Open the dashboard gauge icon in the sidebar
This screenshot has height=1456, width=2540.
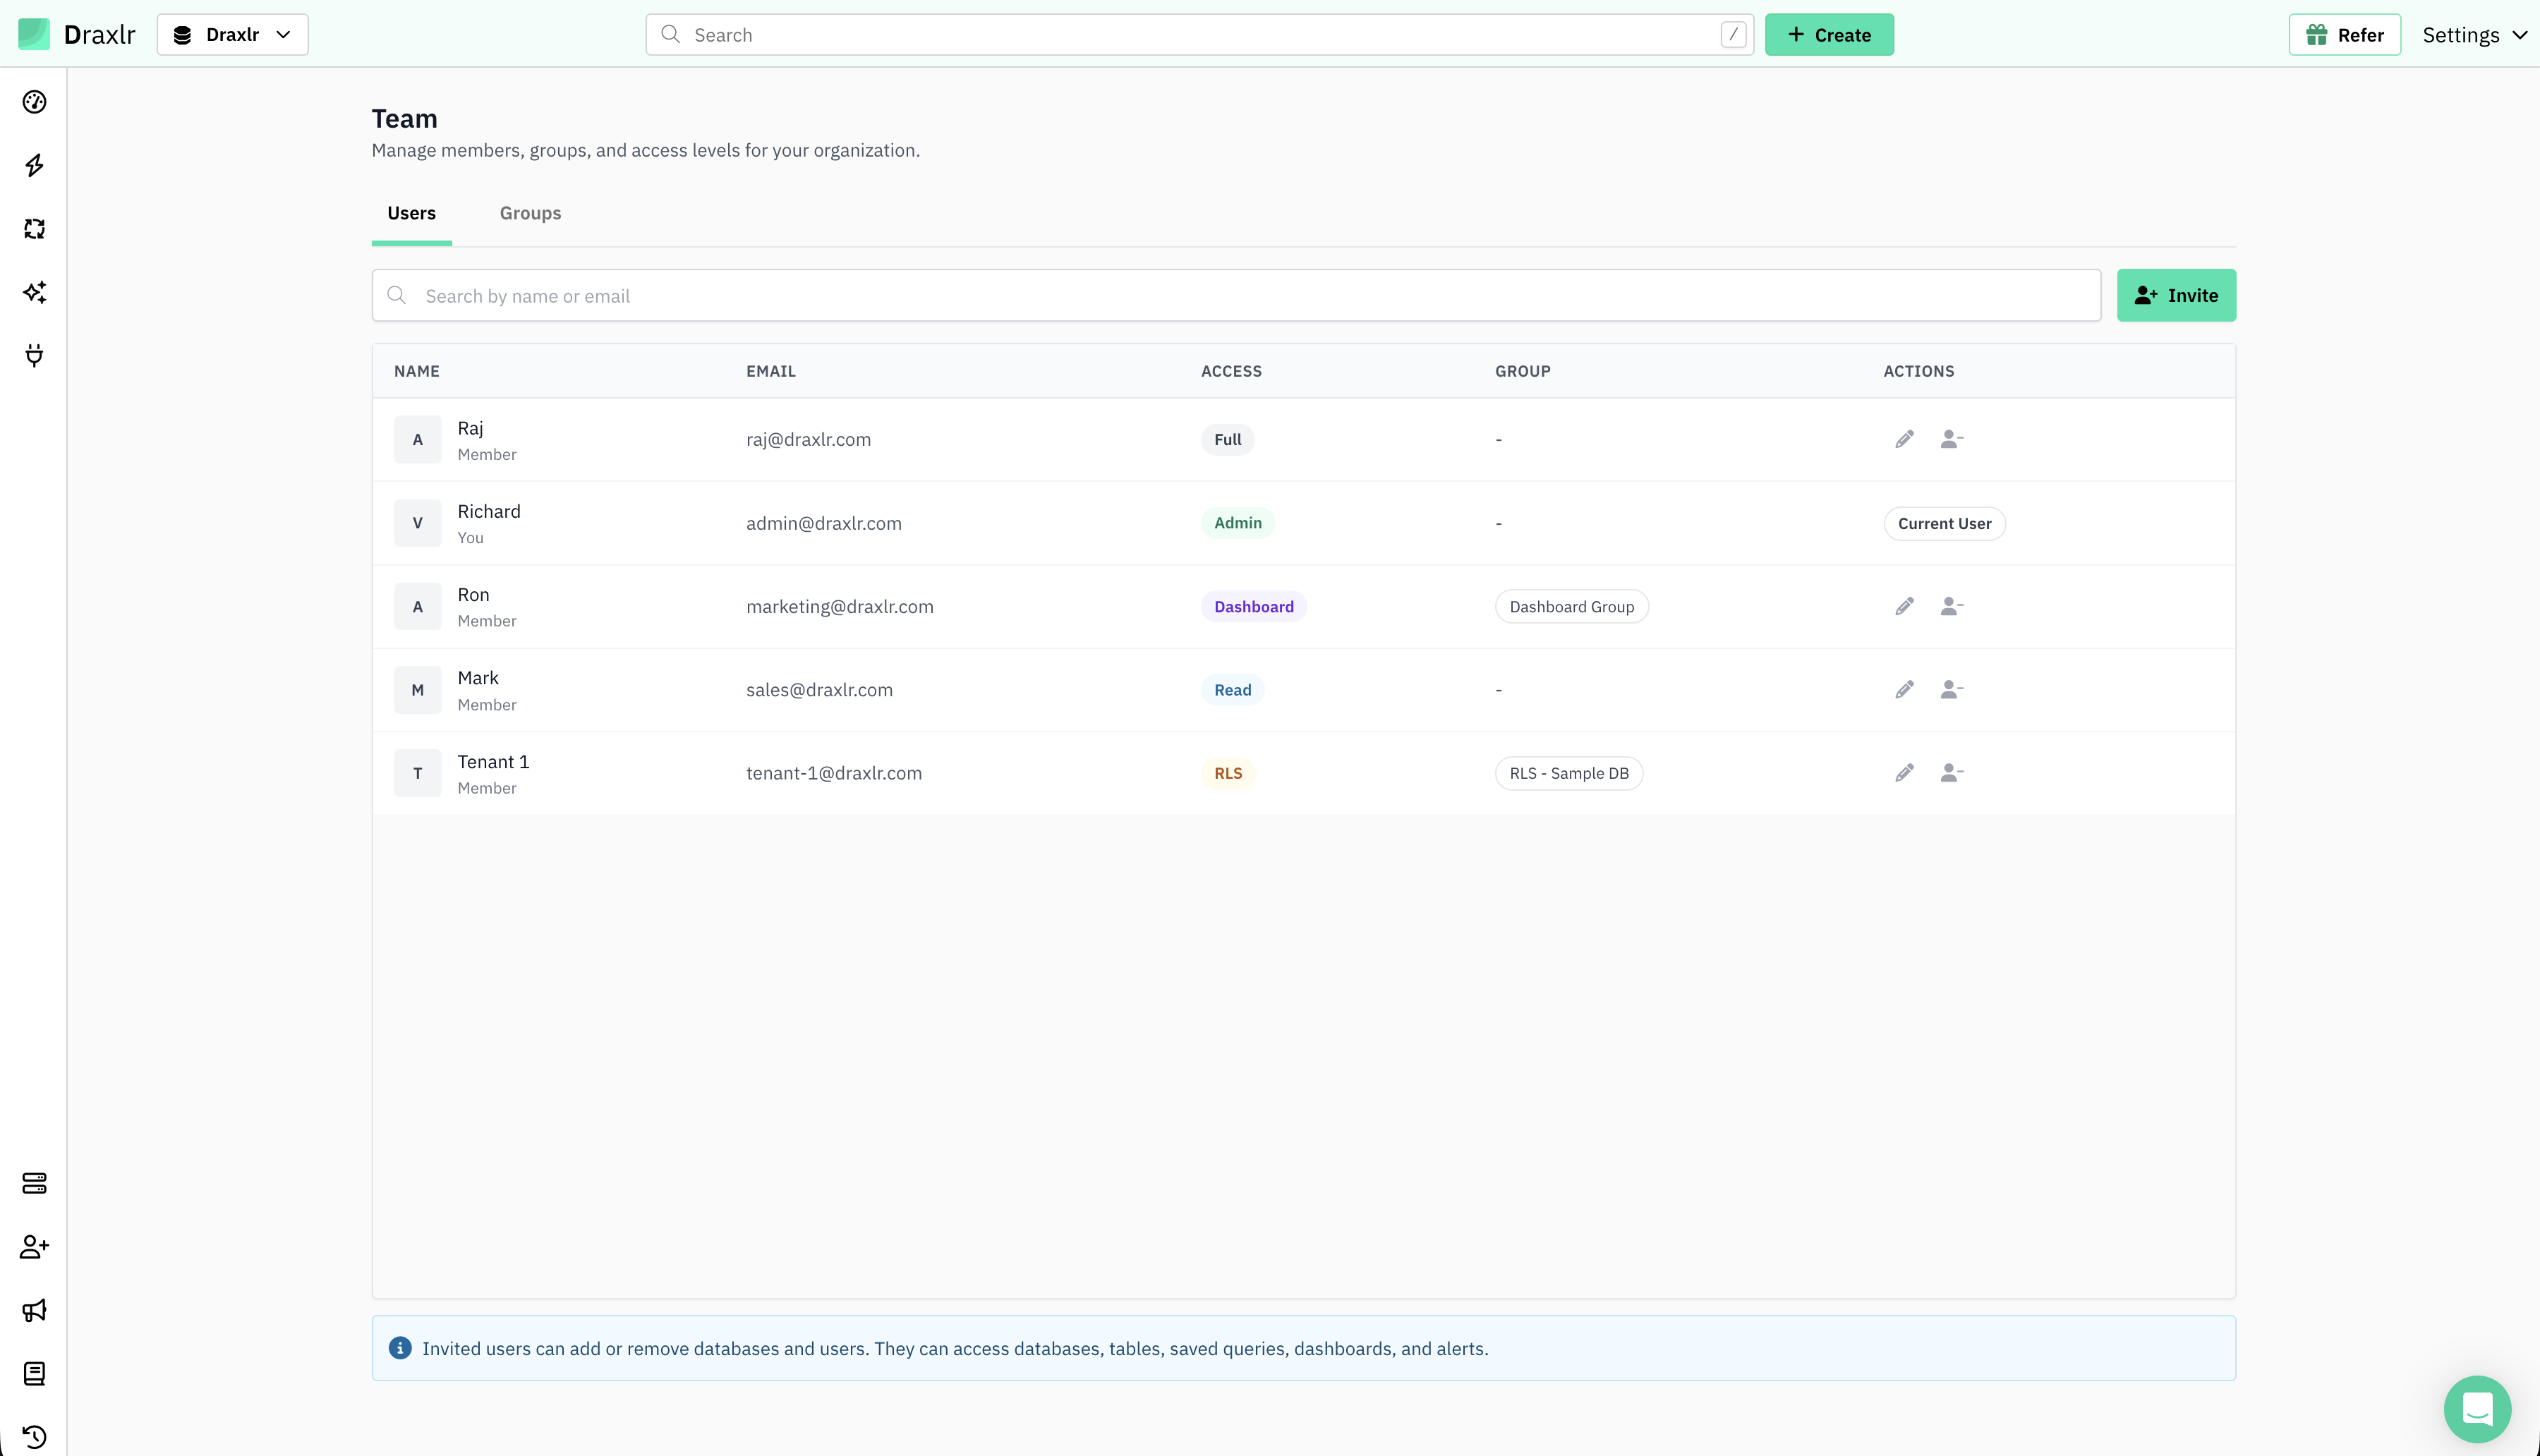coord(34,102)
